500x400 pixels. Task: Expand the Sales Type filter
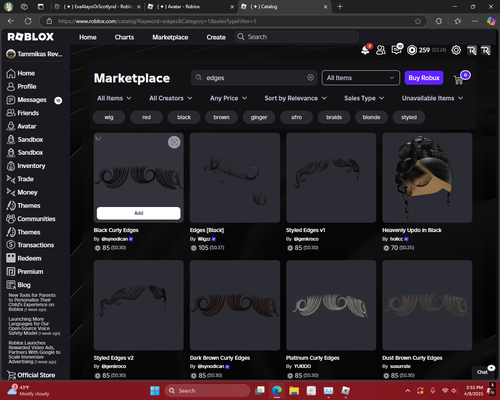364,98
